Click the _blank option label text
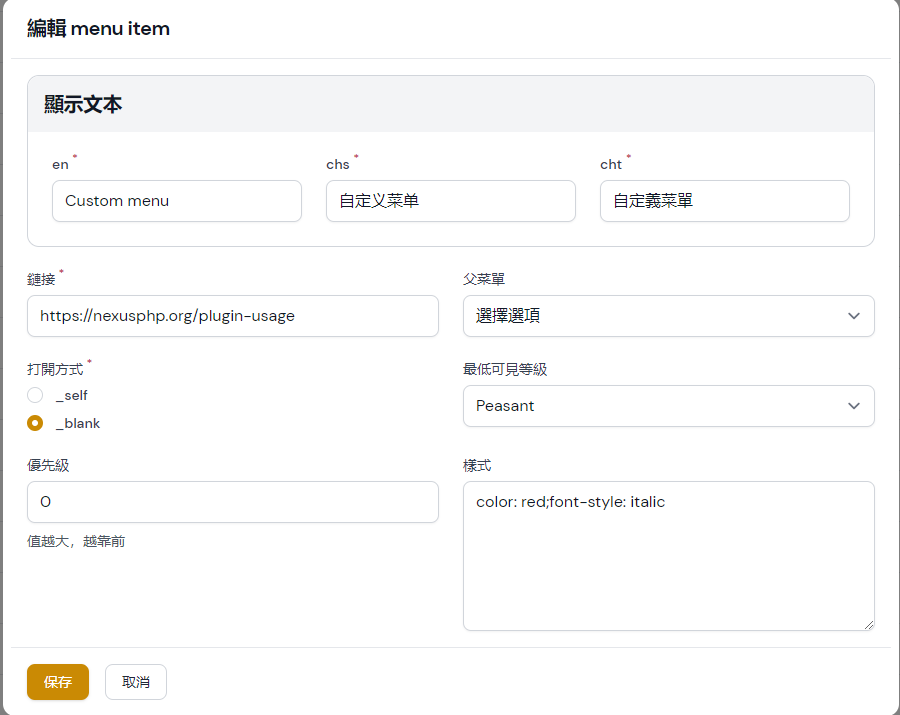This screenshot has height=715, width=900. tap(78, 423)
